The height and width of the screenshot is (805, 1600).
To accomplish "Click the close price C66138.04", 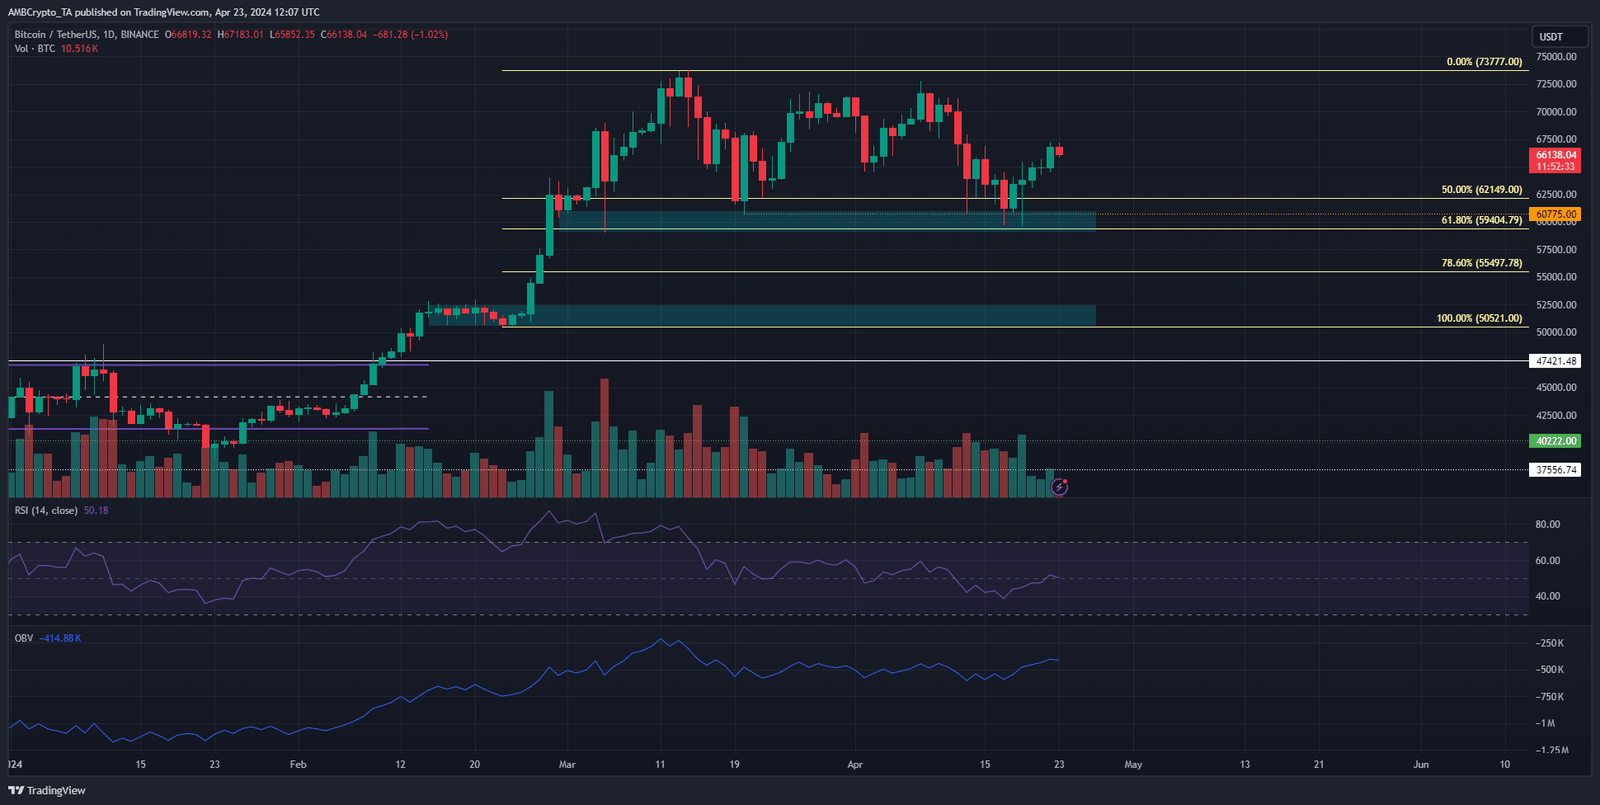I will [x=344, y=35].
